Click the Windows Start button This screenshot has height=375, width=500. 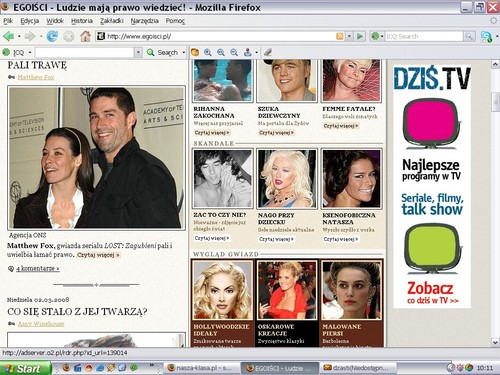pyautogui.click(x=25, y=368)
